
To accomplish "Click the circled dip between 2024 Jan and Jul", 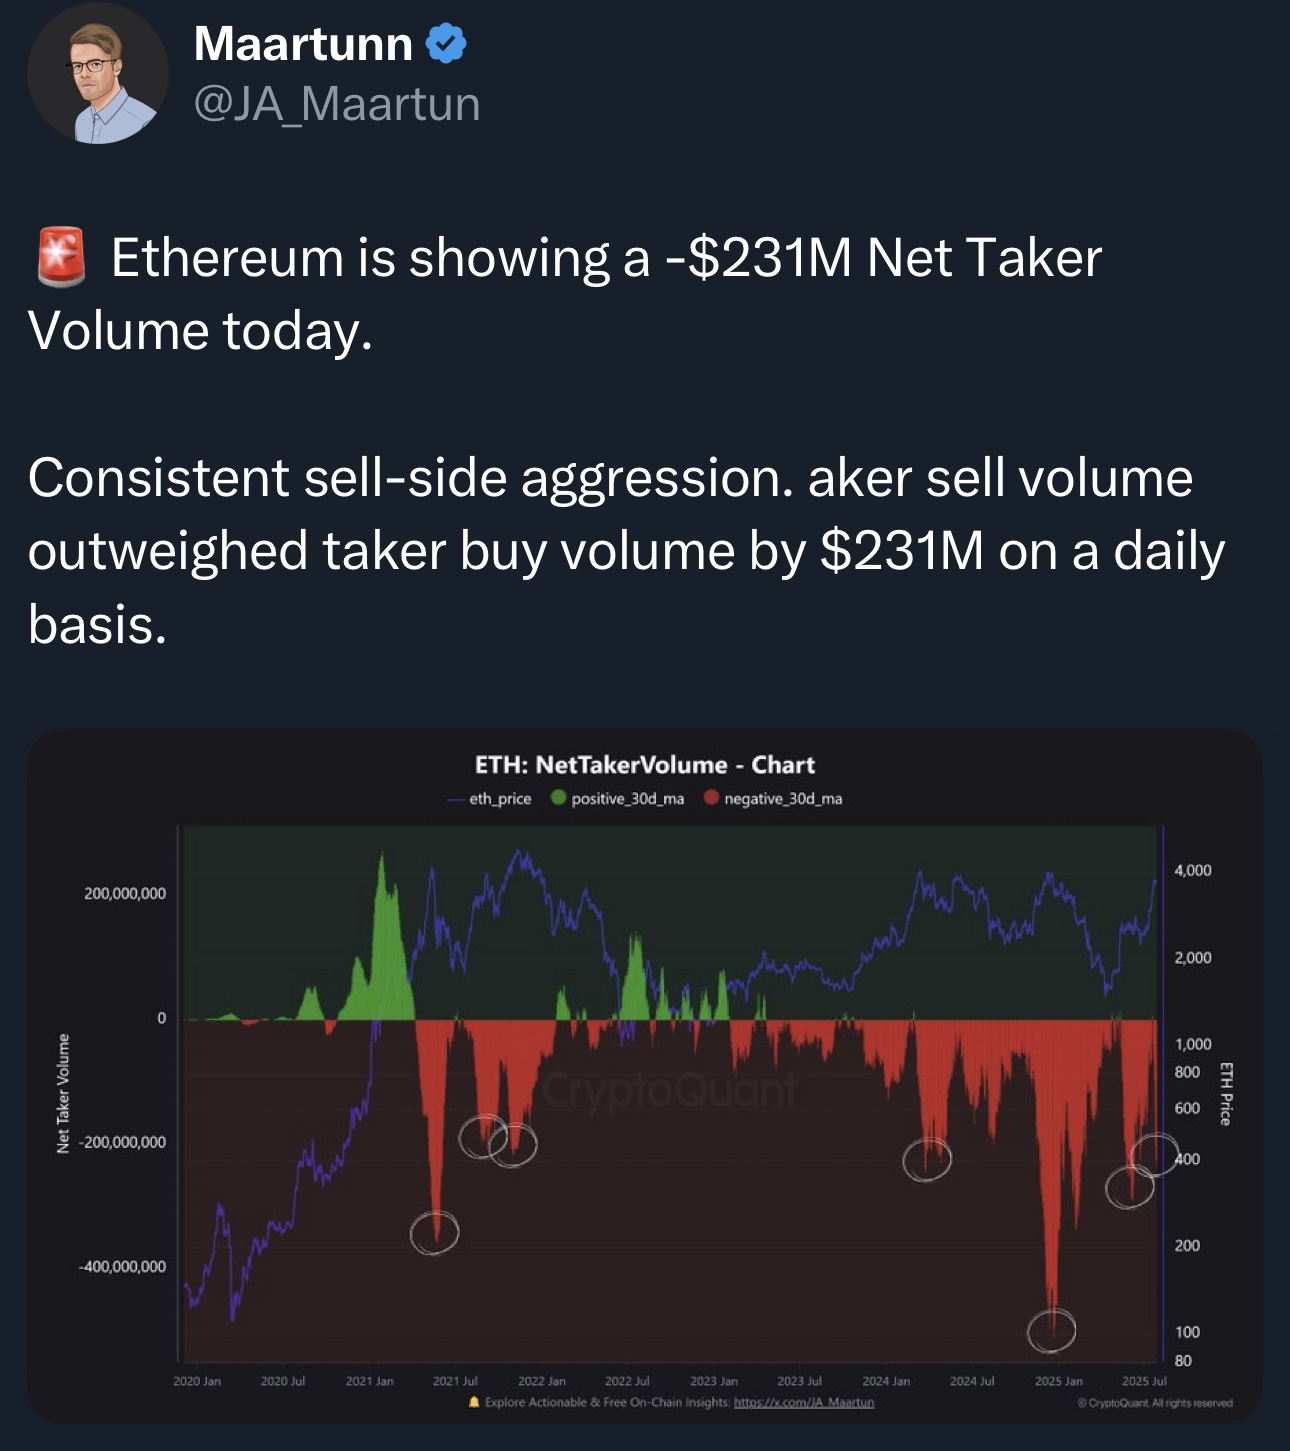I will tap(926, 1159).
